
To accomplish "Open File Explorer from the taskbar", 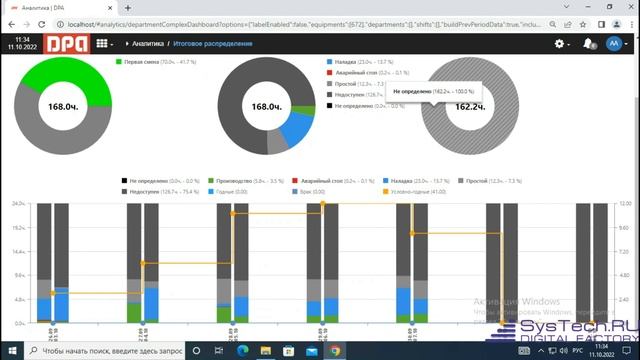I will tap(266, 351).
